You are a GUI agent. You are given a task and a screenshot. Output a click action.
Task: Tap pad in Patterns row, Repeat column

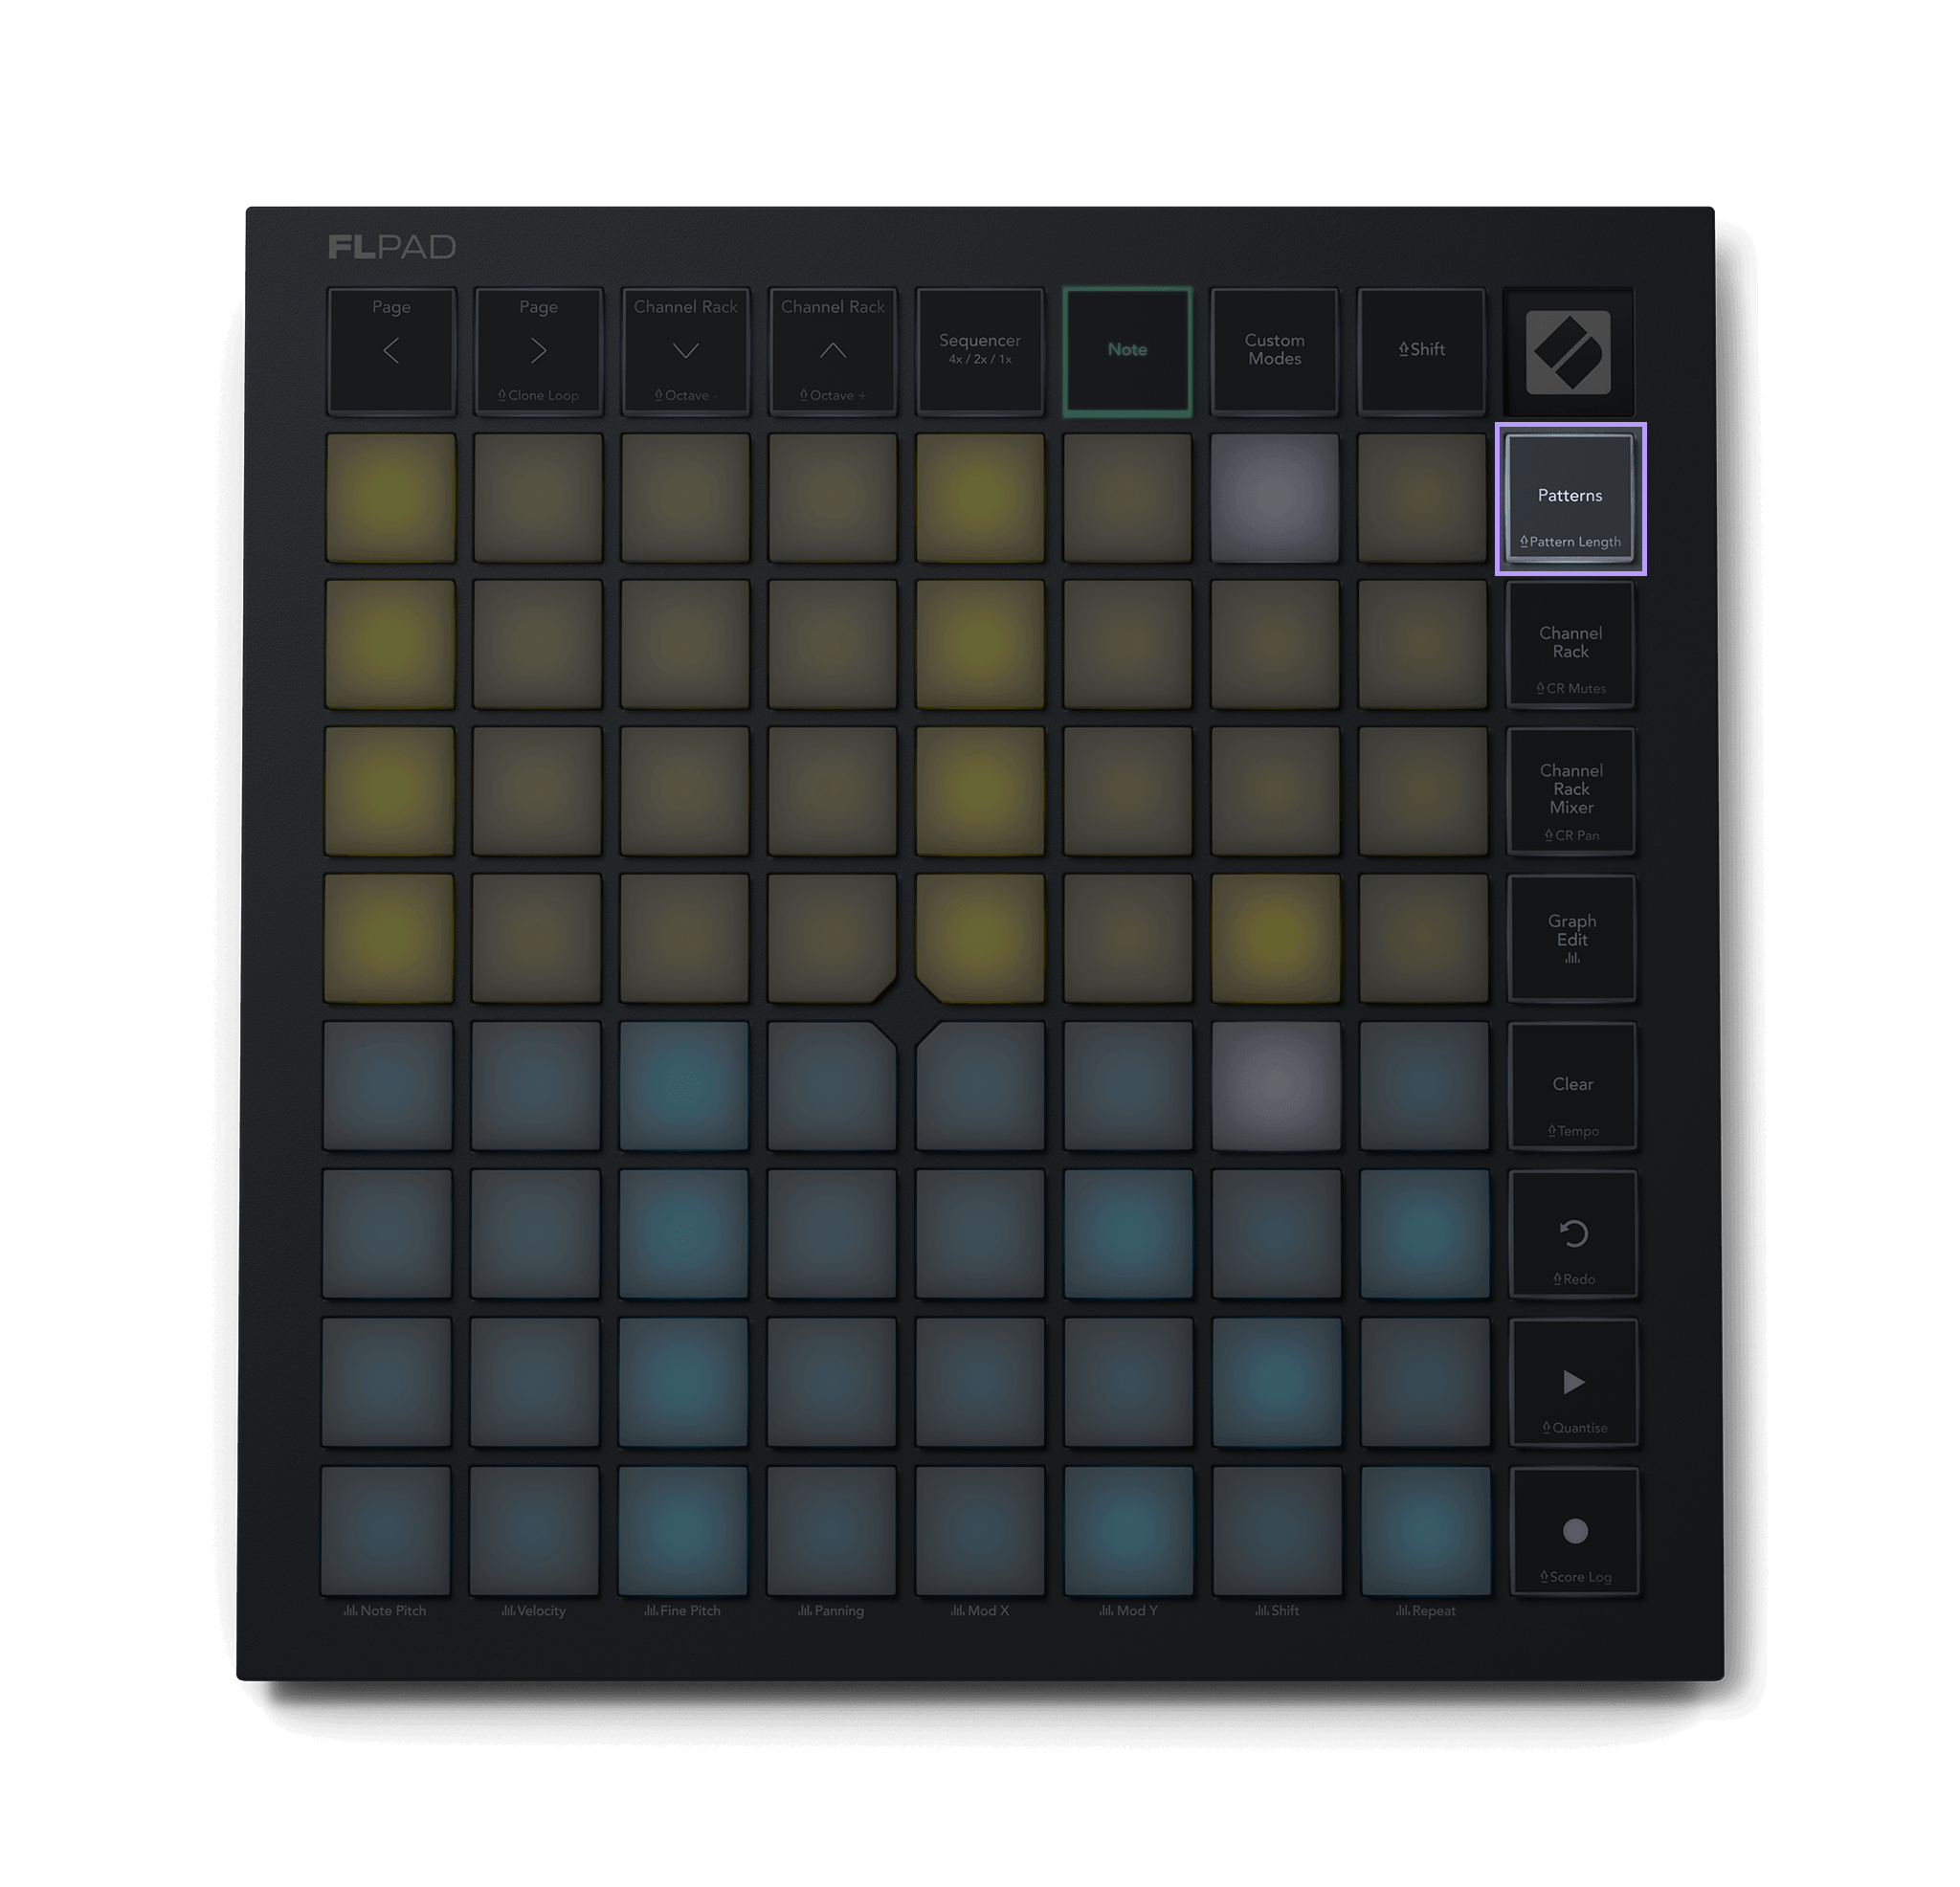(1422, 498)
